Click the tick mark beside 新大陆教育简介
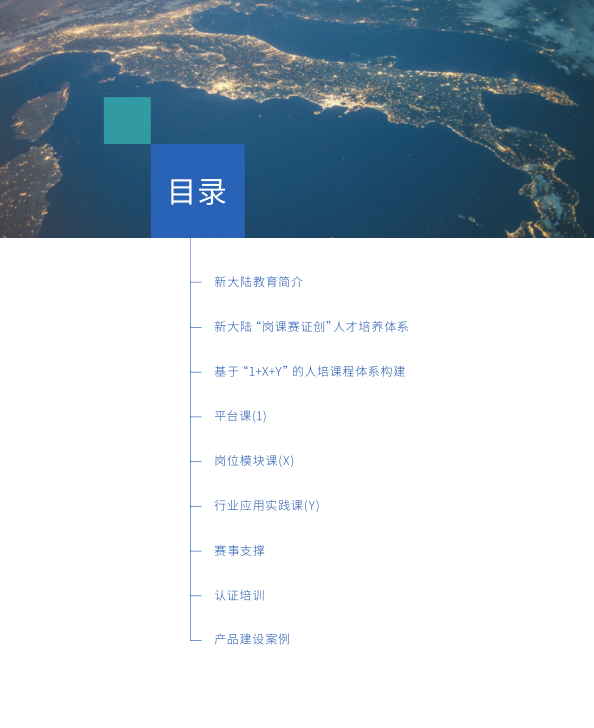This screenshot has width=594, height=728. click(x=196, y=282)
